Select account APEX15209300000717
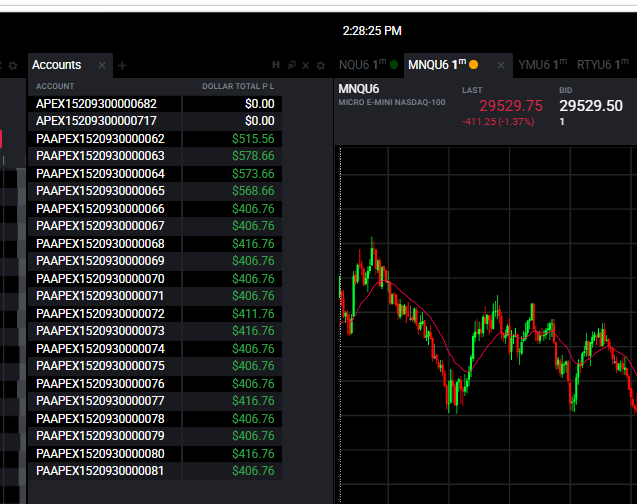The image size is (637, 504). pyautogui.click(x=96, y=121)
